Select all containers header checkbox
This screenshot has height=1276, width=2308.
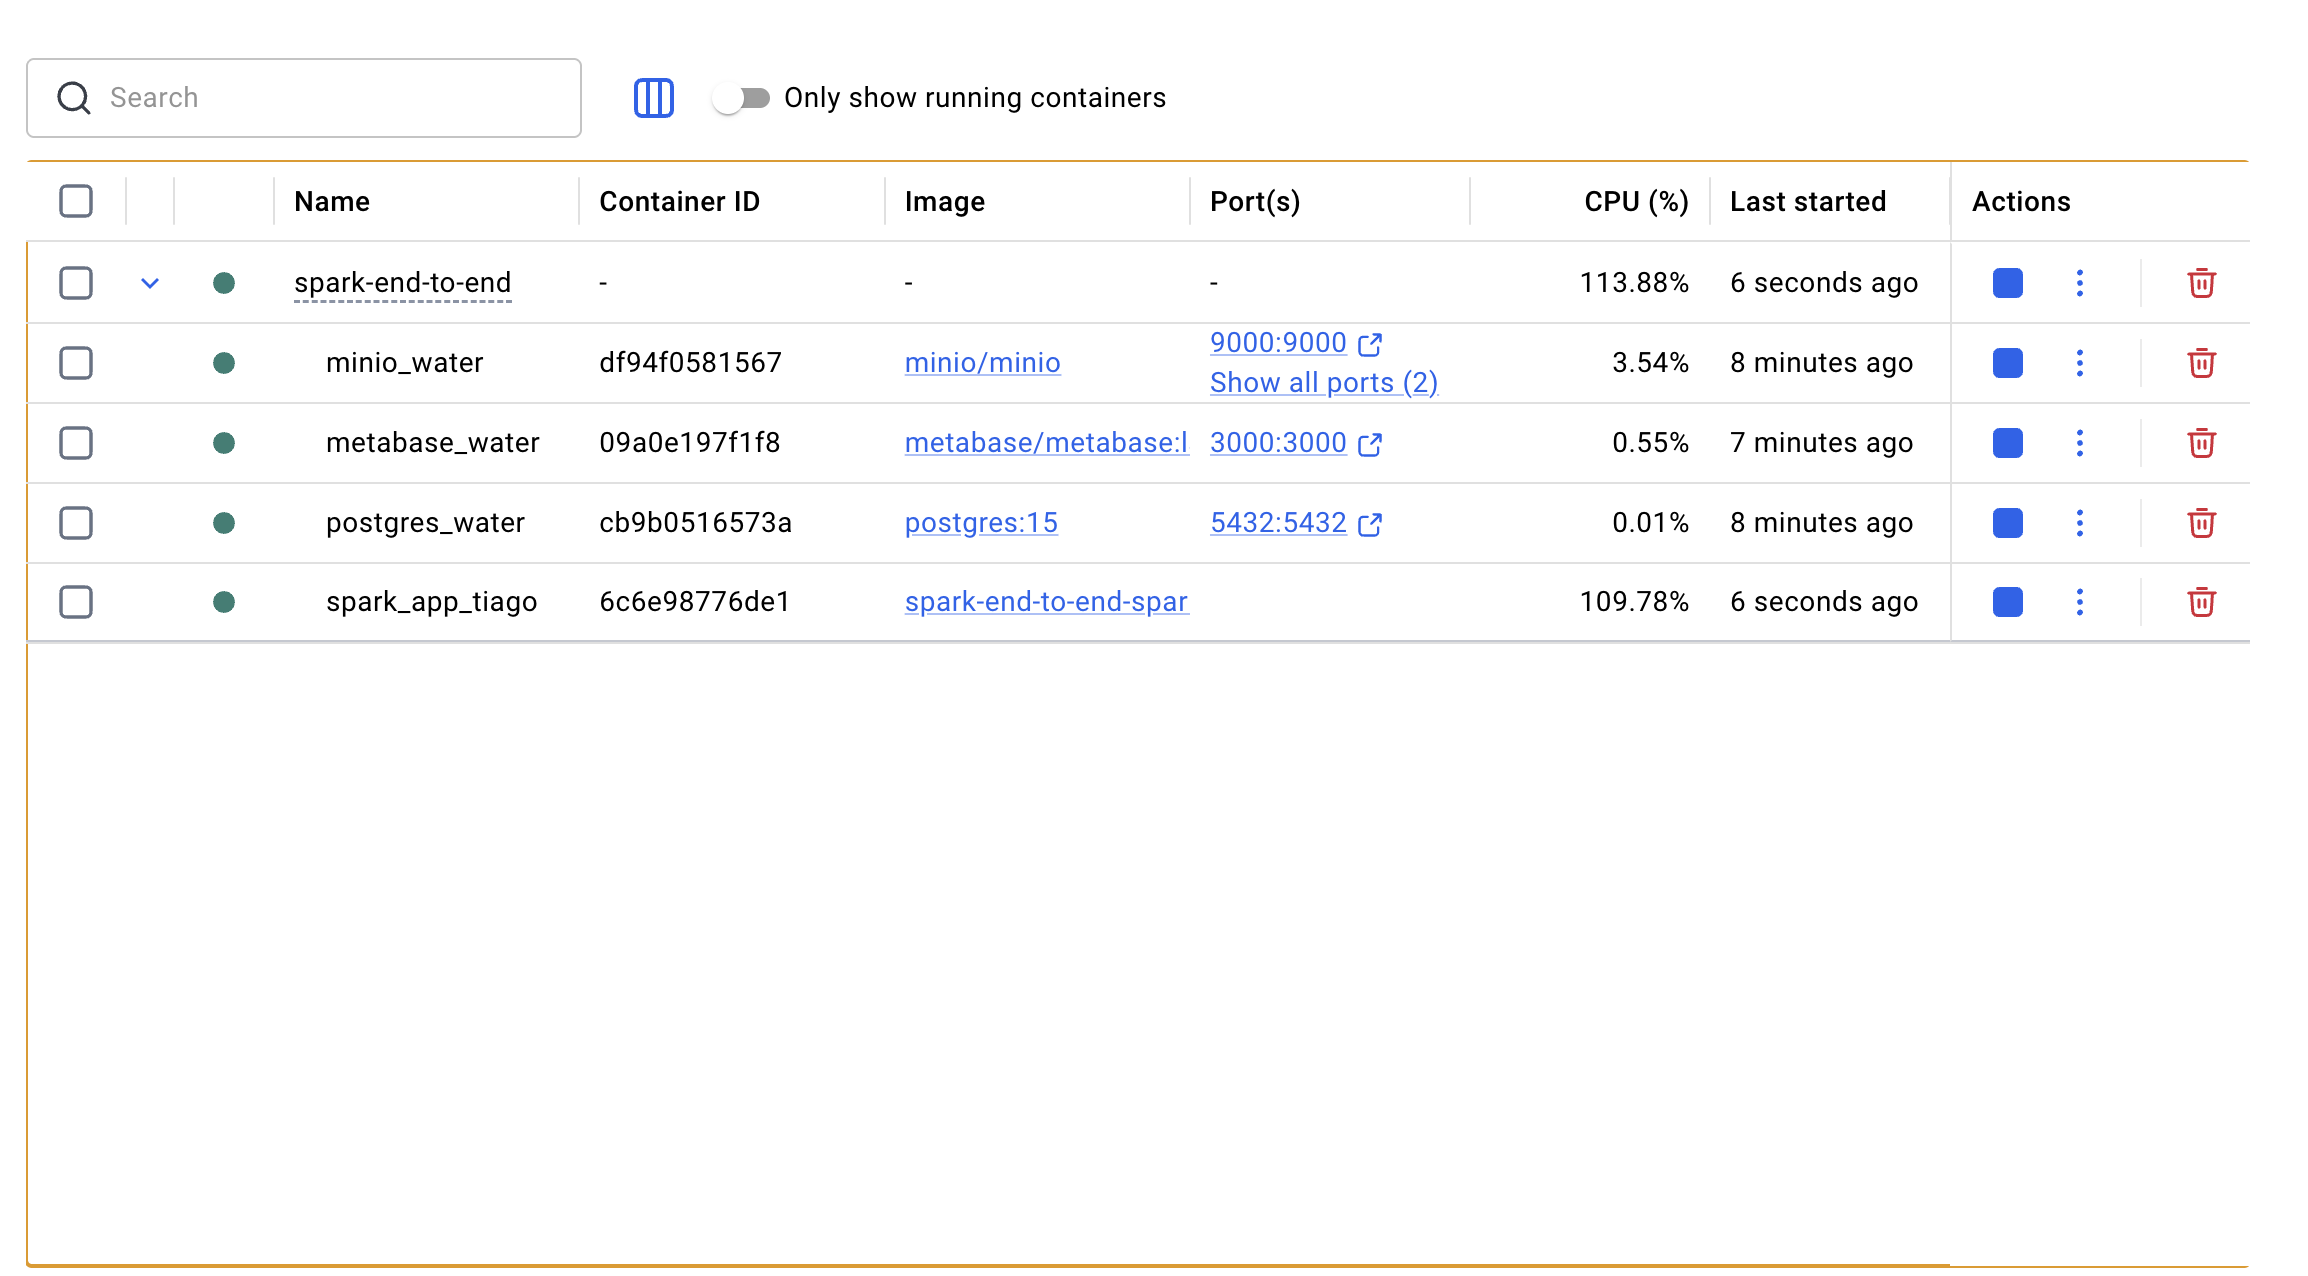tap(76, 201)
